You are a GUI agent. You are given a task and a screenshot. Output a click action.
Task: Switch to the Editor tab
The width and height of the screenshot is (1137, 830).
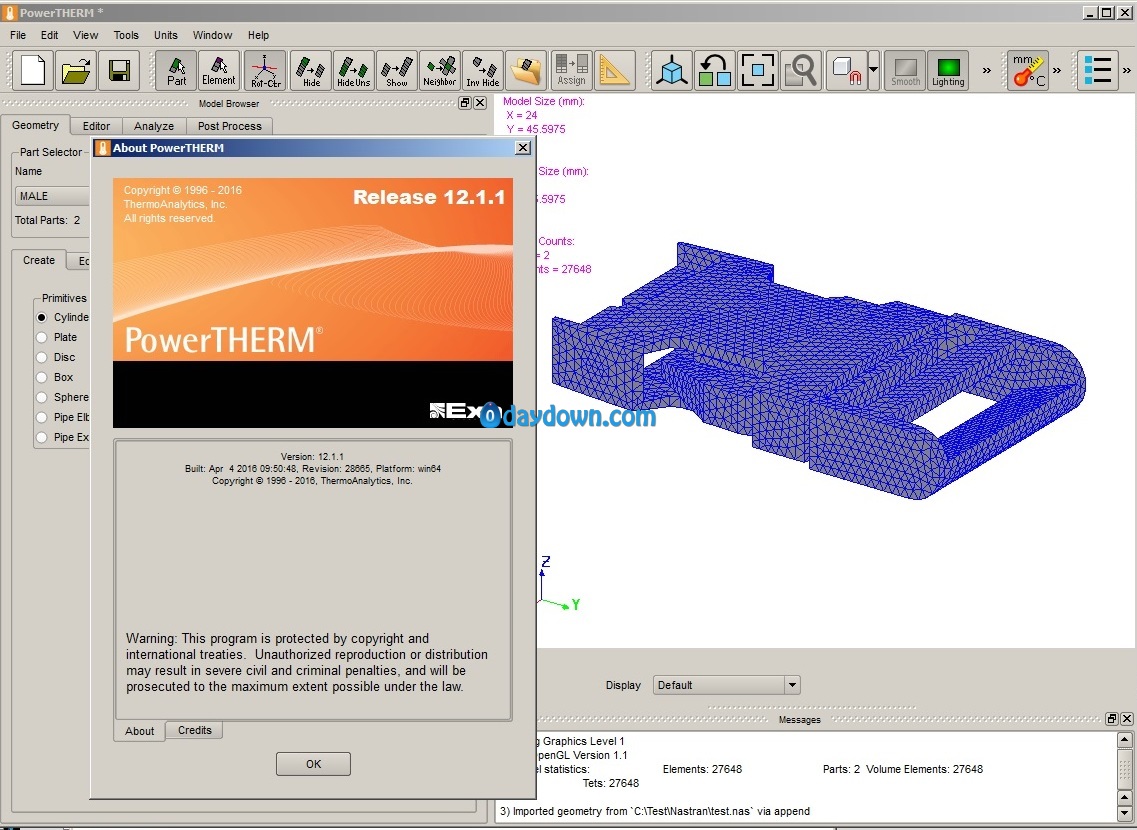[x=96, y=126]
